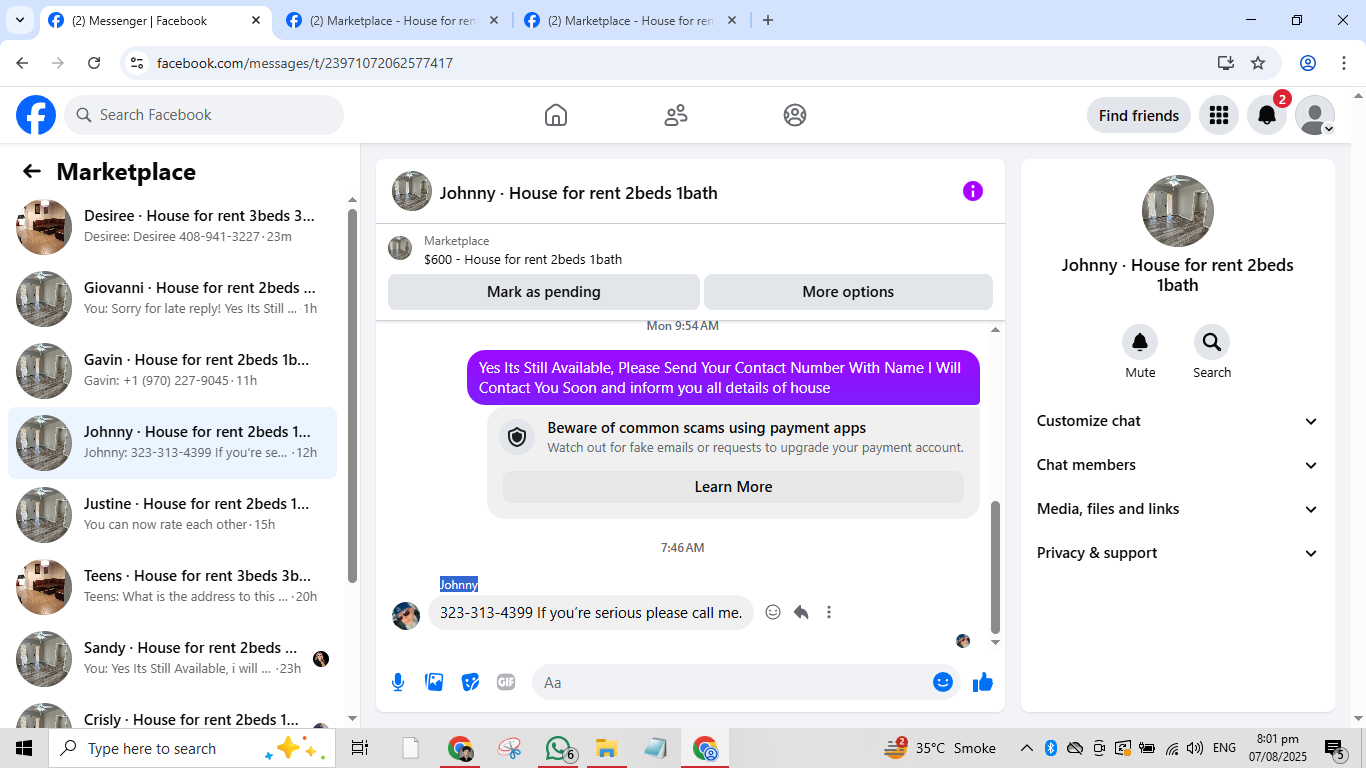Click Learn More on scam warning
Screen dimensions: 1366x768
coord(733,487)
